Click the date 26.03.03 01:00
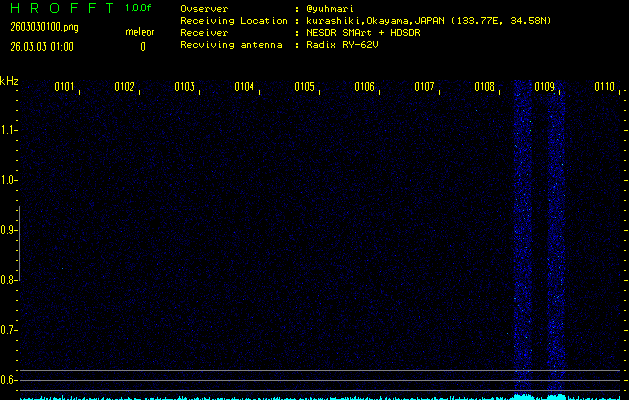 [x=42, y=47]
